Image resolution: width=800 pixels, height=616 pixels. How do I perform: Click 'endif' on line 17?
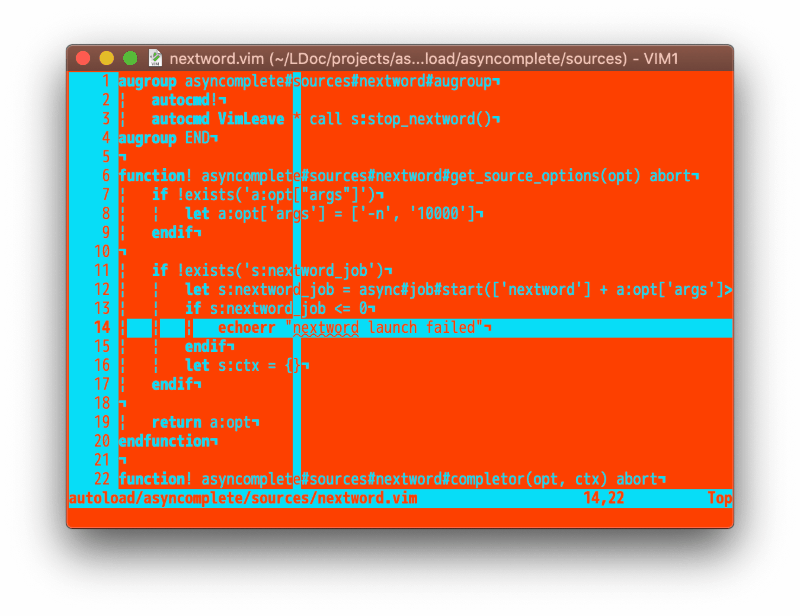point(172,384)
